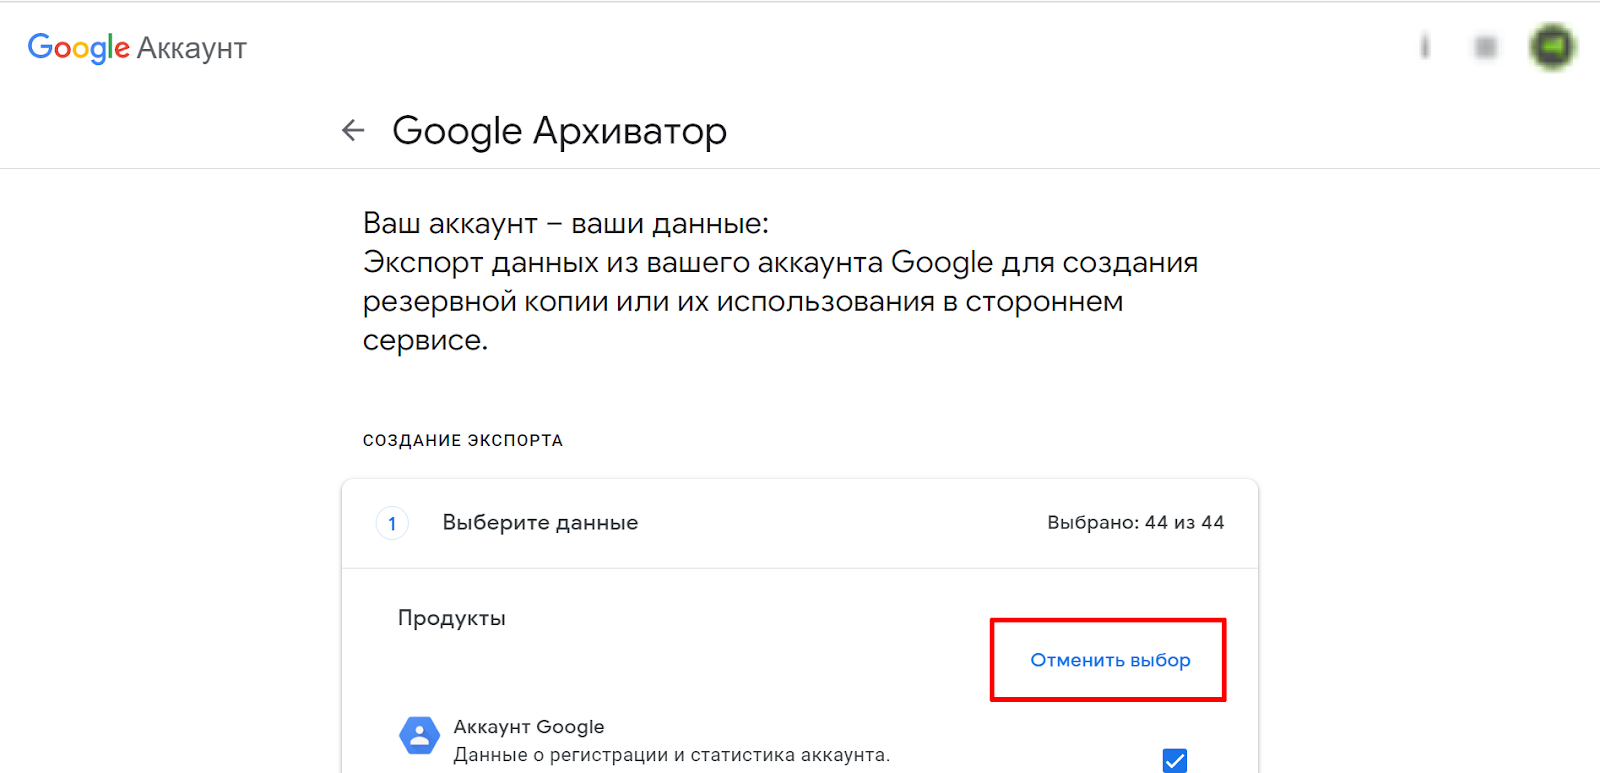
Task: Click the word сервисе ending the intro
Action: (425, 340)
